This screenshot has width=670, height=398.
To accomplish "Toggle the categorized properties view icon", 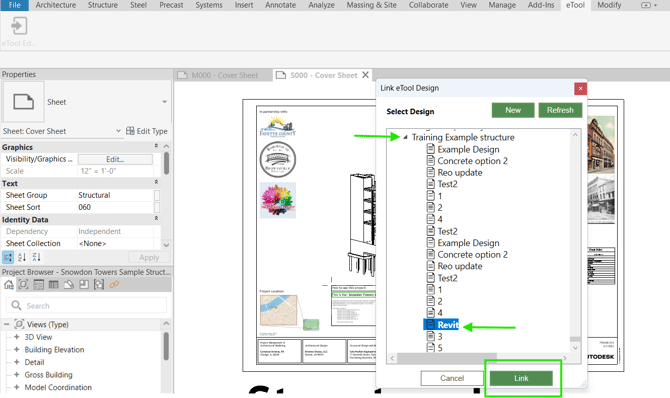I will click(x=8, y=257).
